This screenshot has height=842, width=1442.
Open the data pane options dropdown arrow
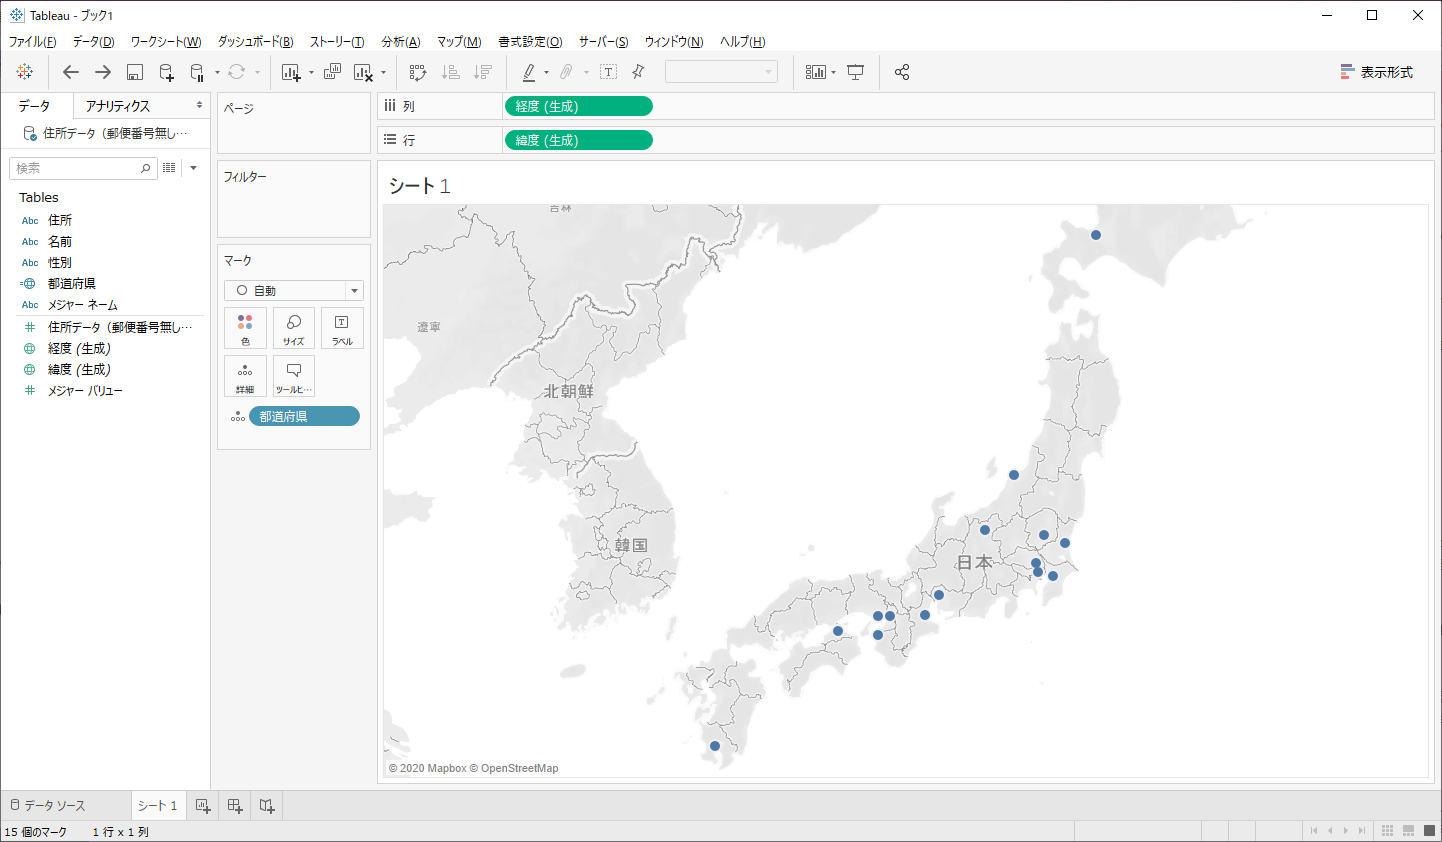coord(194,168)
